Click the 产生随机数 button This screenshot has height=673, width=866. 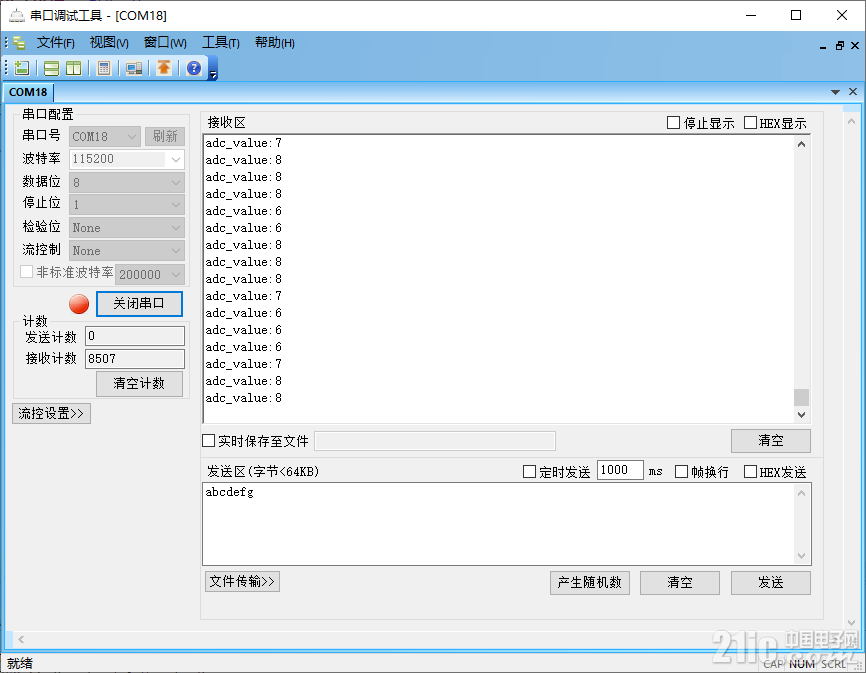[590, 582]
